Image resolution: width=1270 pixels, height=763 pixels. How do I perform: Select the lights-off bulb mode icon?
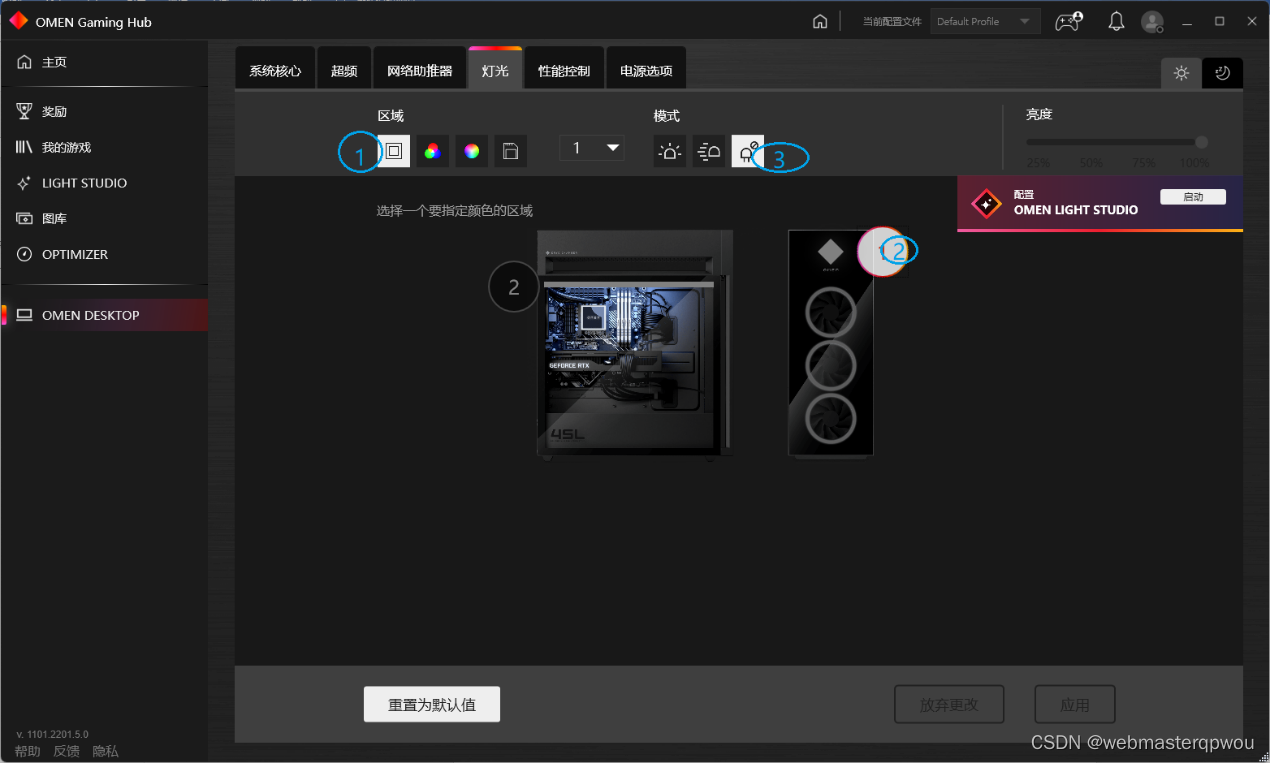748,151
